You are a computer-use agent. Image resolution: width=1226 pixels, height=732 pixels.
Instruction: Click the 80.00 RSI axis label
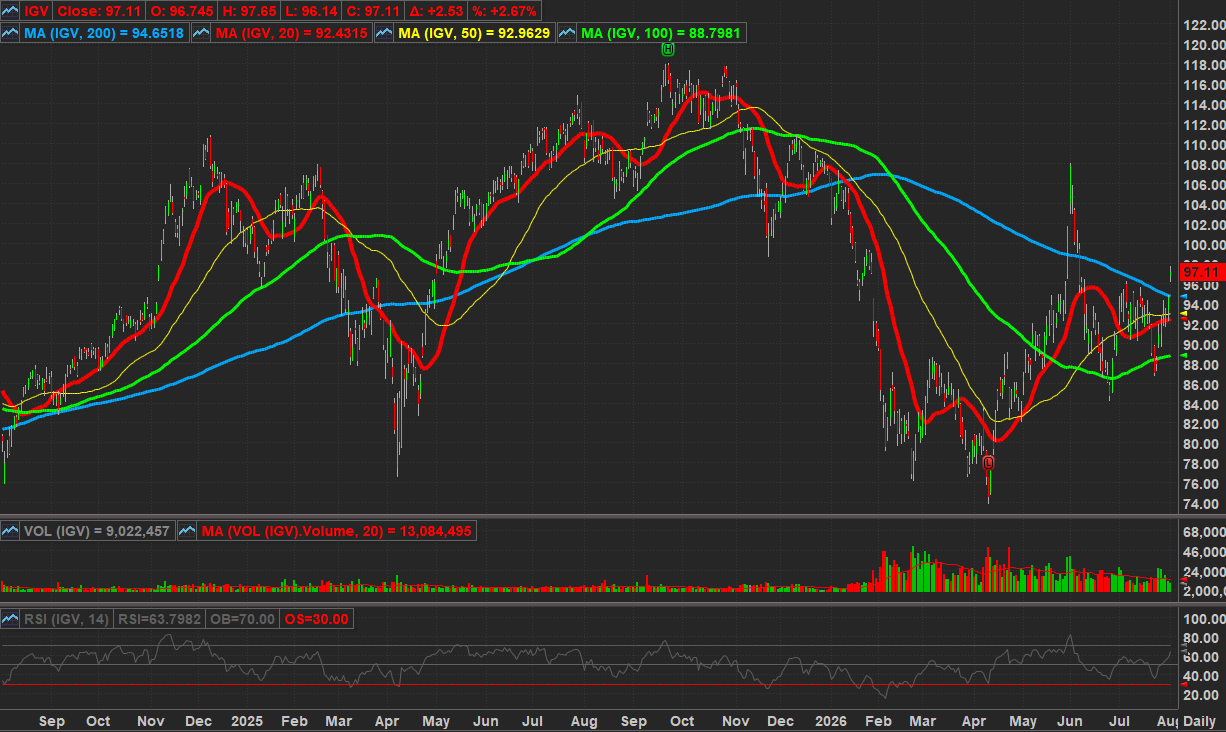click(x=1200, y=638)
